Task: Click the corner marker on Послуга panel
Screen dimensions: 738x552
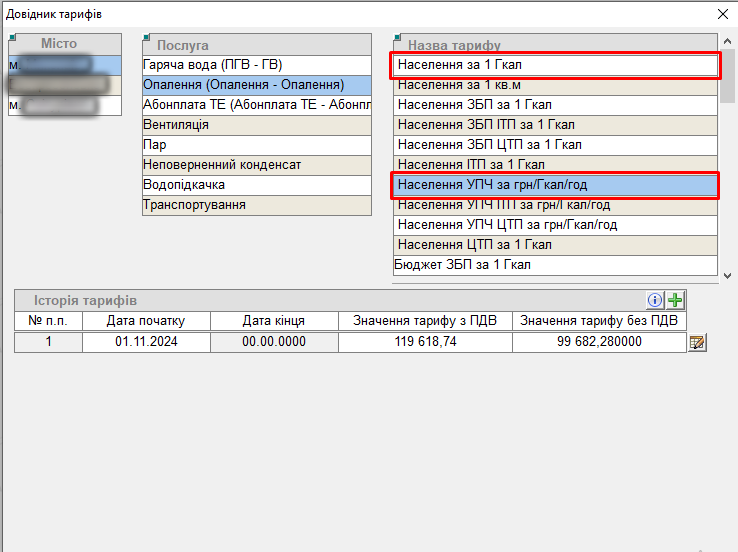Action: pyautogui.click(x=146, y=38)
